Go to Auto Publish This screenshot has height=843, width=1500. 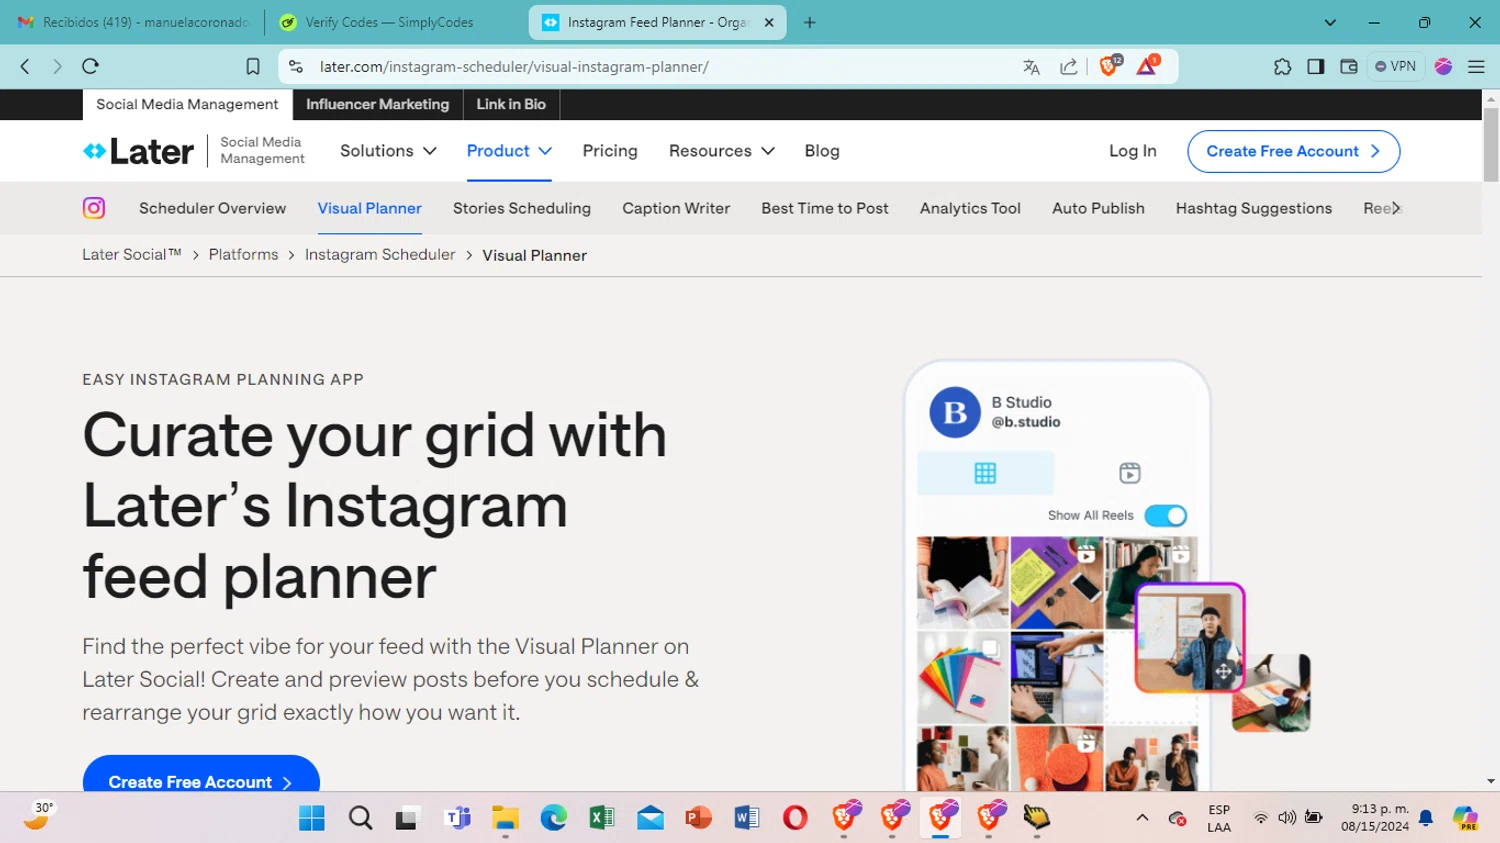[x=1098, y=208]
